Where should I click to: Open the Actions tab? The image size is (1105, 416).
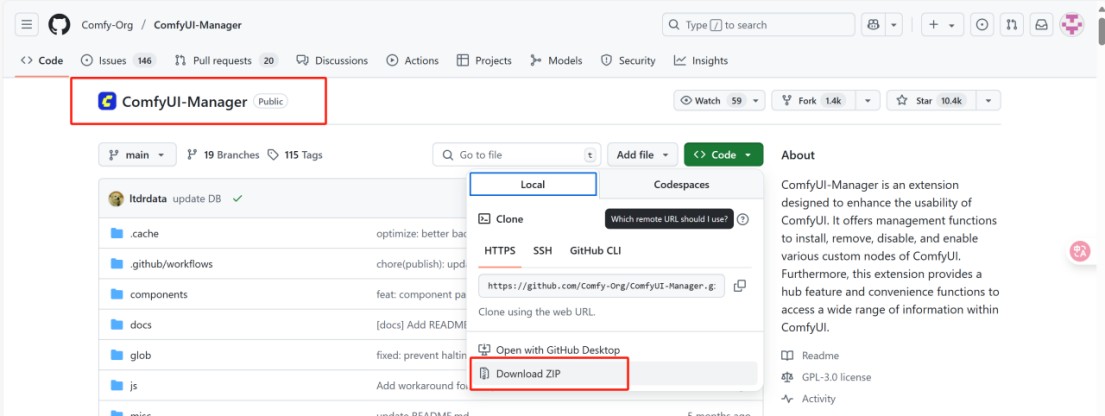tap(413, 61)
